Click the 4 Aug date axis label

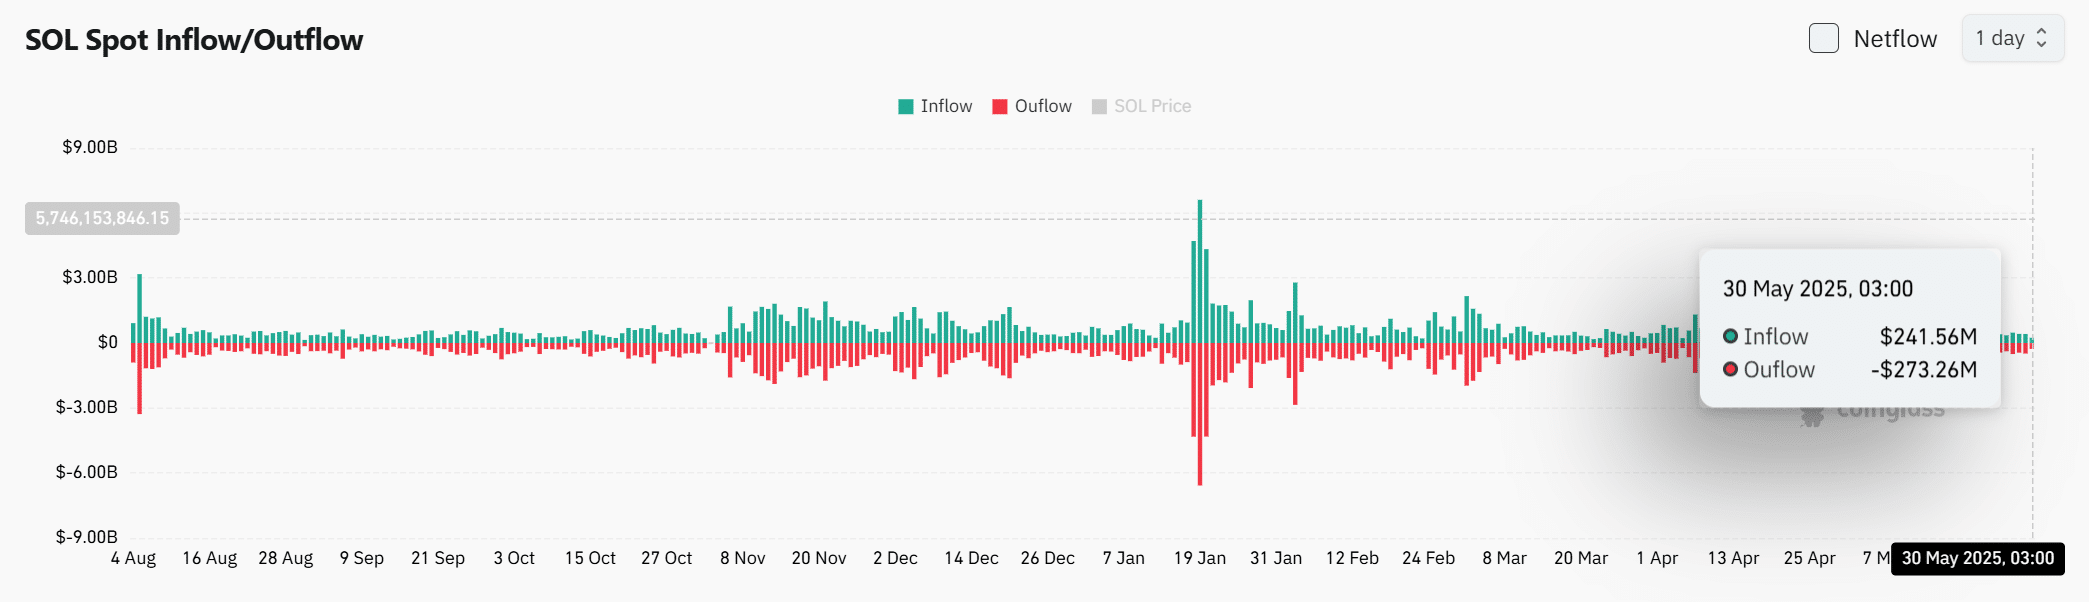pos(133,558)
